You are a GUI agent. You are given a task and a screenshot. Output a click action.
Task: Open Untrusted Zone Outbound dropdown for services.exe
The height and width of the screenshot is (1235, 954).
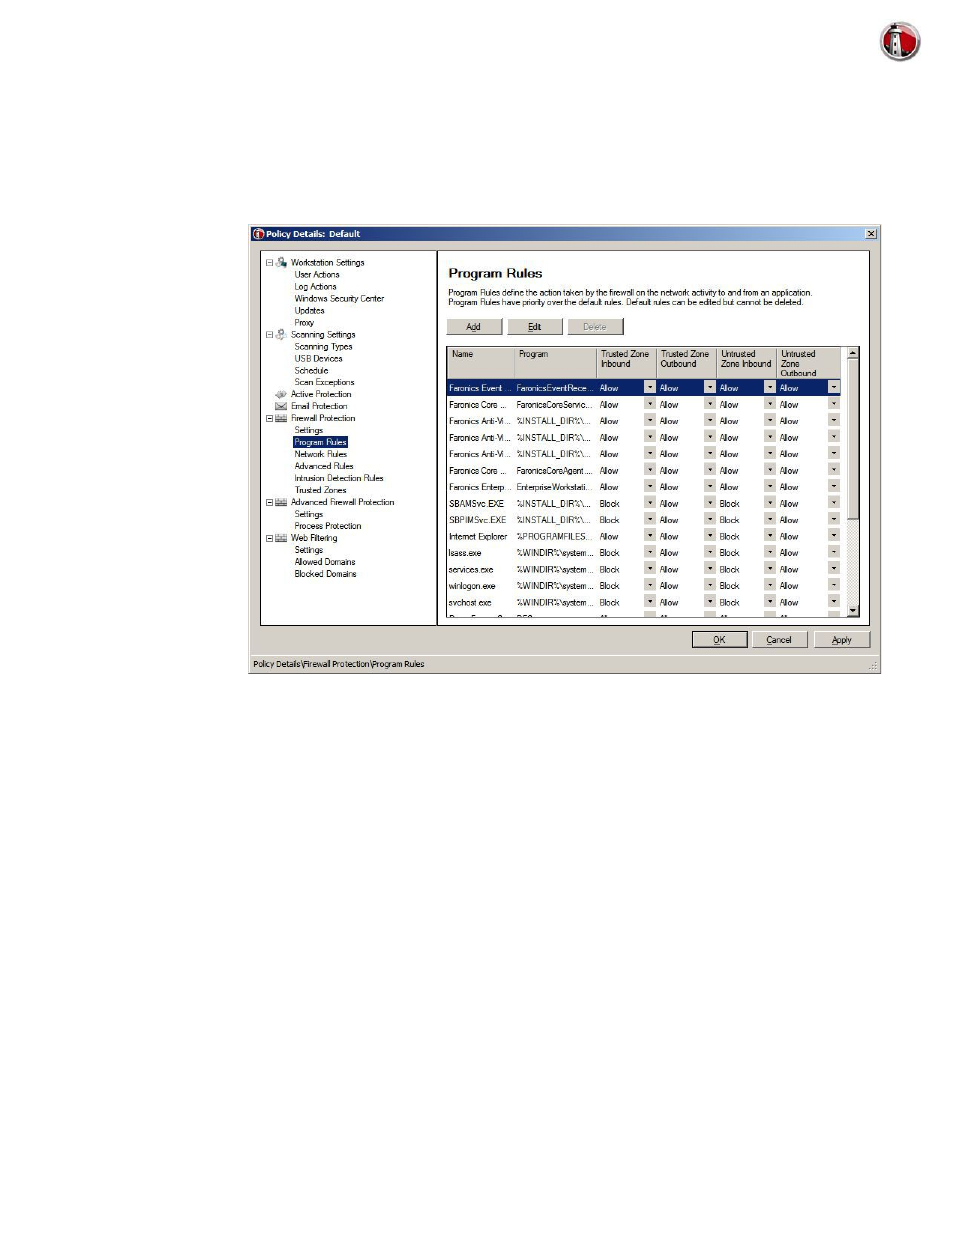point(834,569)
